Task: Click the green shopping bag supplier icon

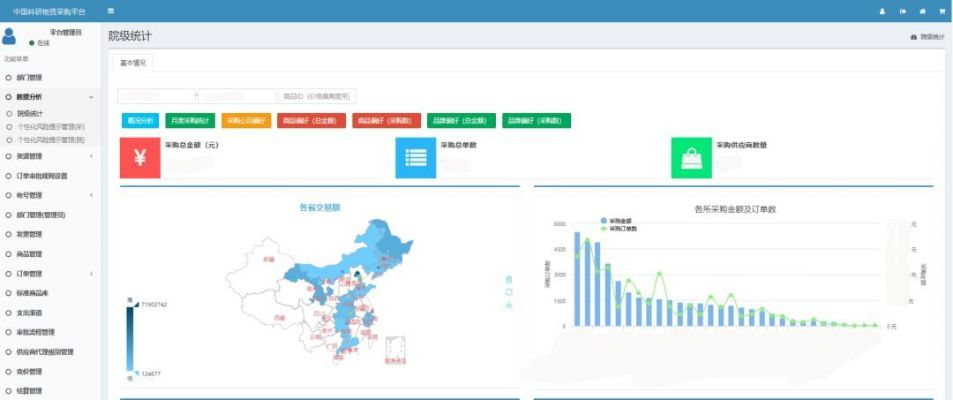Action: pyautogui.click(x=691, y=158)
